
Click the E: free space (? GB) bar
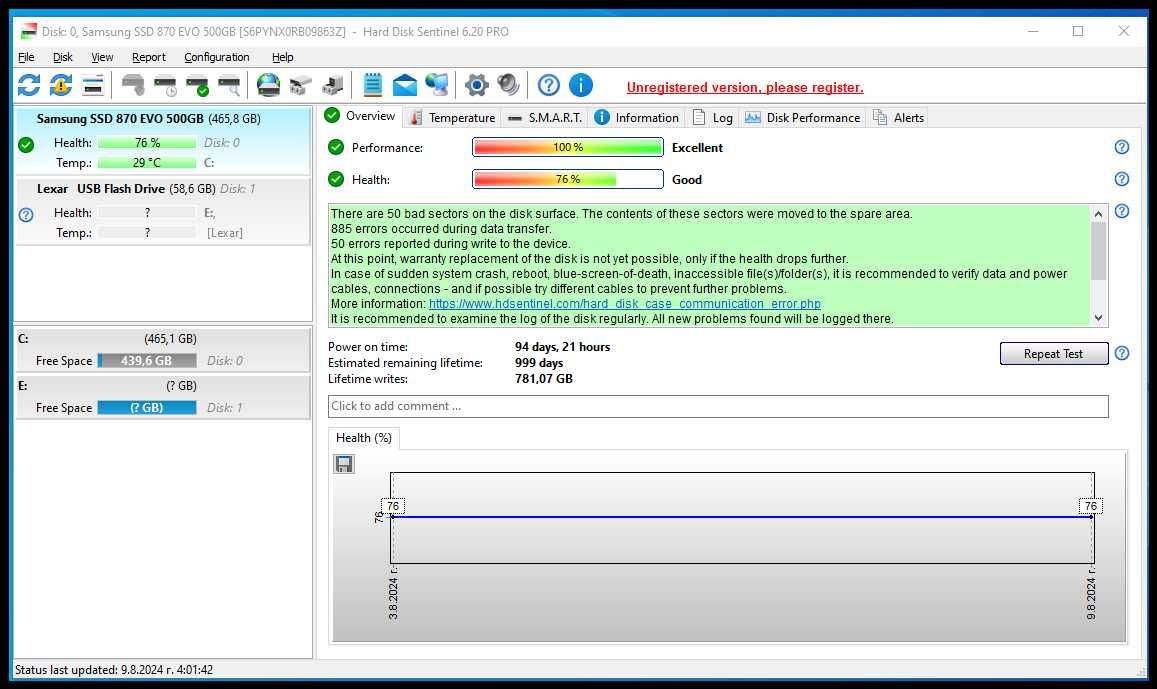point(147,407)
